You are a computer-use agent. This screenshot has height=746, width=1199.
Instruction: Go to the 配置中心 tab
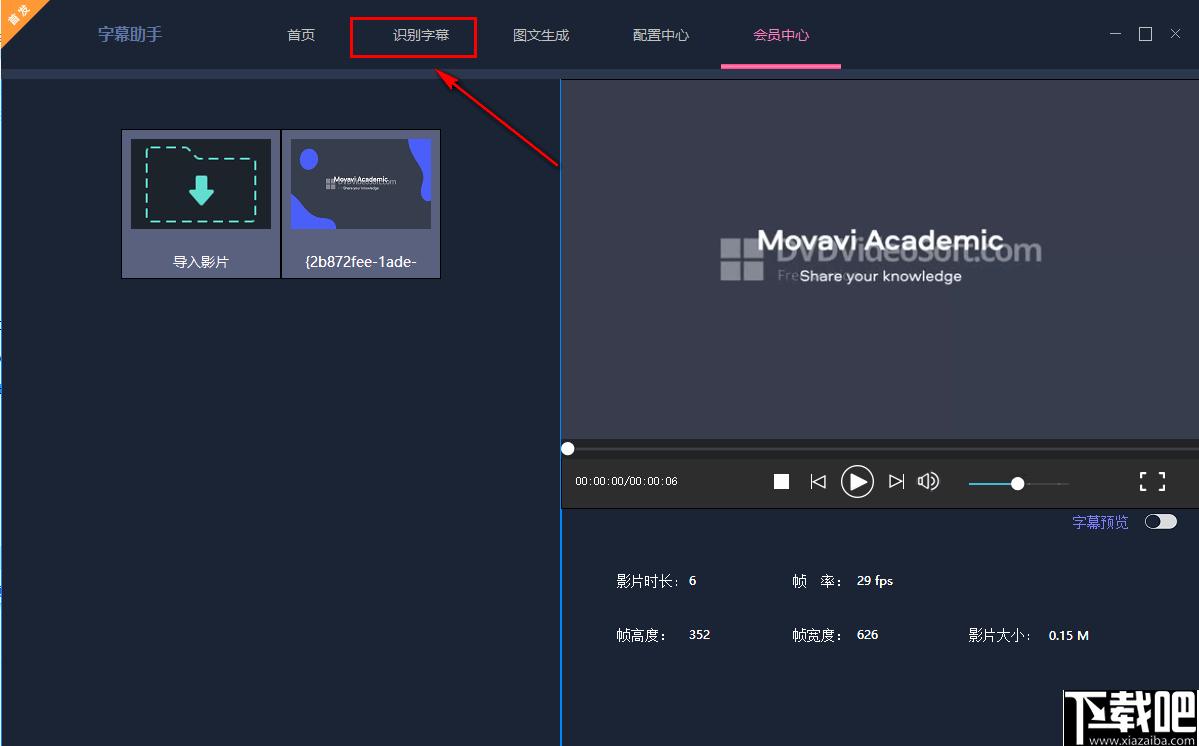click(661, 35)
